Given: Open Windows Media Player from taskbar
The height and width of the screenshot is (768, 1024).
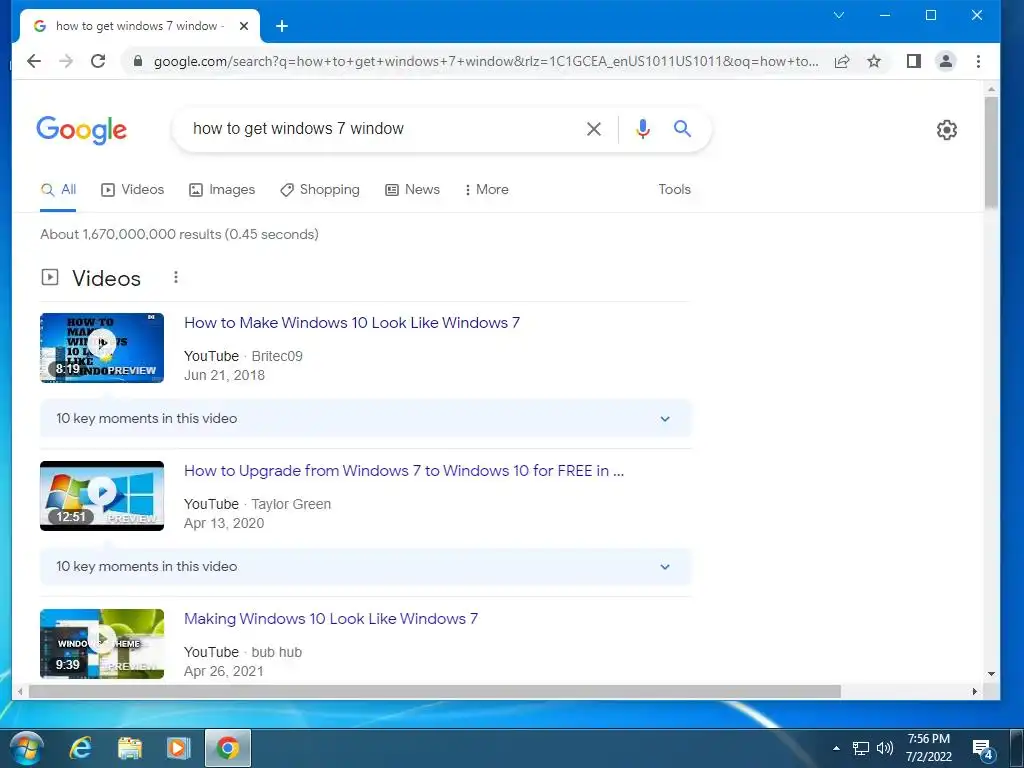Looking at the screenshot, I should tap(178, 748).
